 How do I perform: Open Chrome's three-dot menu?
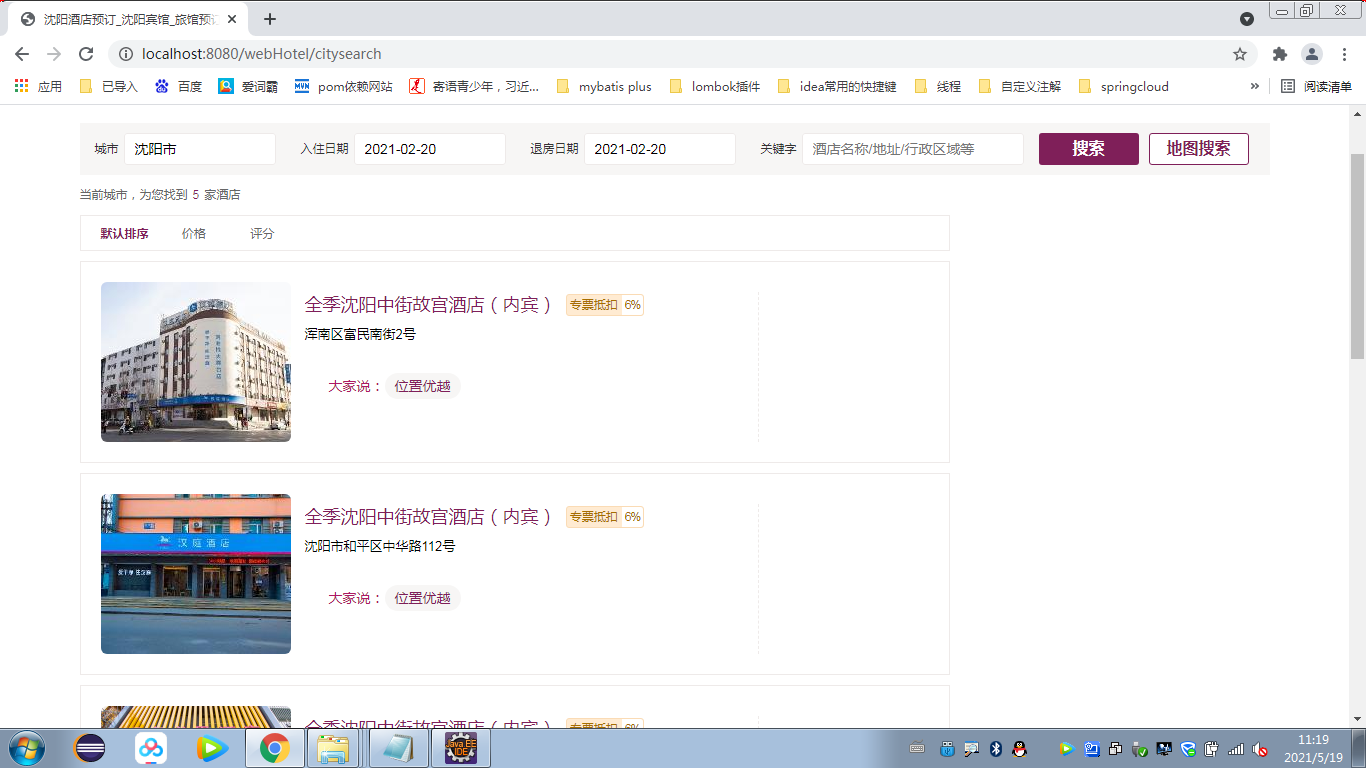pyautogui.click(x=1345, y=54)
